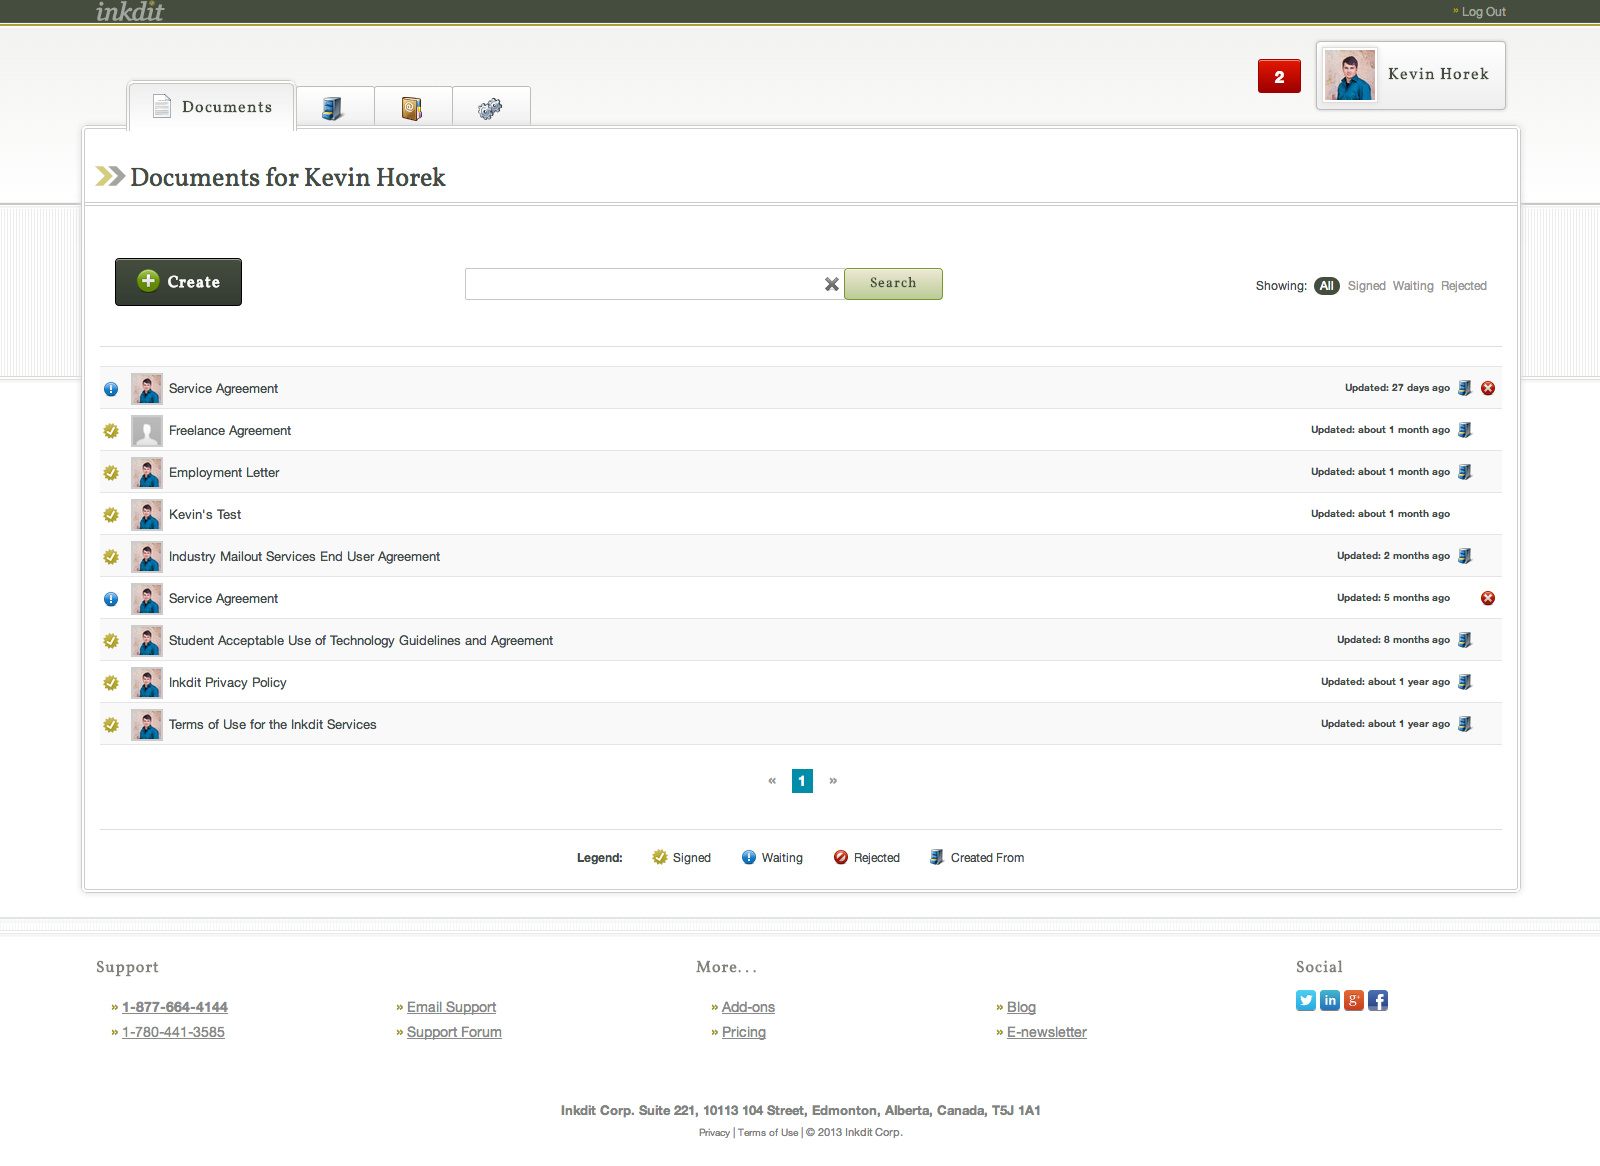Click signed status icon for Kevin's Test
This screenshot has height=1166, width=1600.
pos(111,515)
